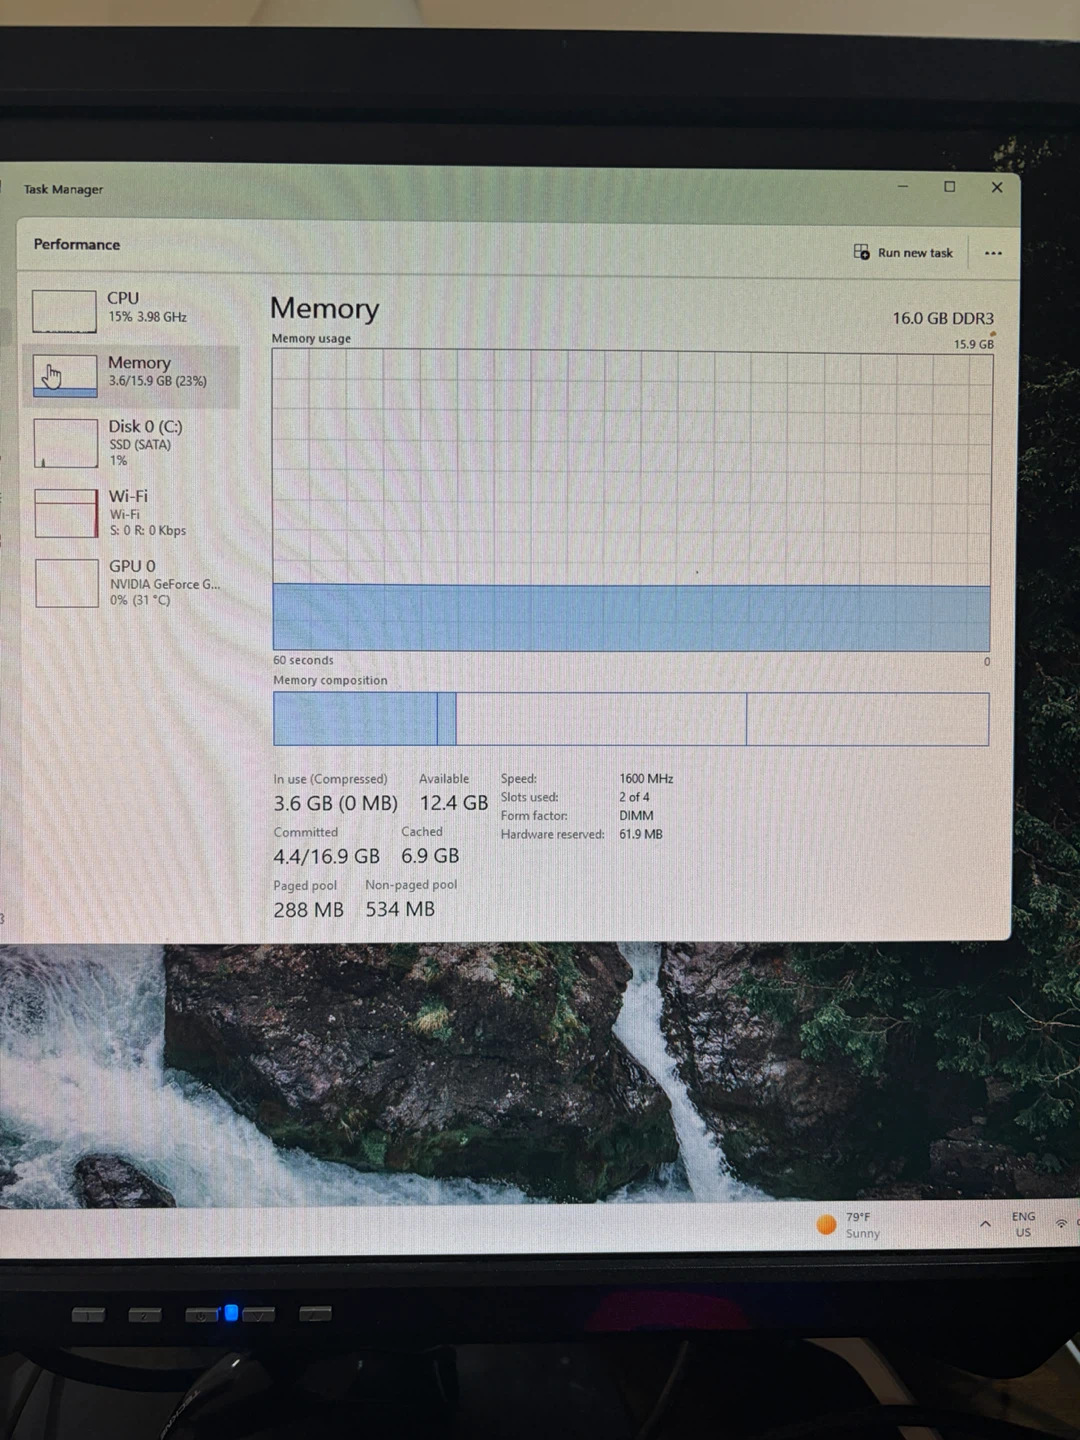Click the ENG US language indicator
The height and width of the screenshot is (1440, 1080).
tap(1023, 1224)
